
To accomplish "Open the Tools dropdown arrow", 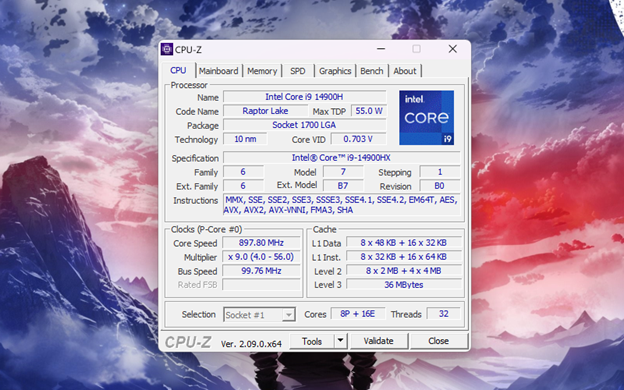I will pos(340,341).
